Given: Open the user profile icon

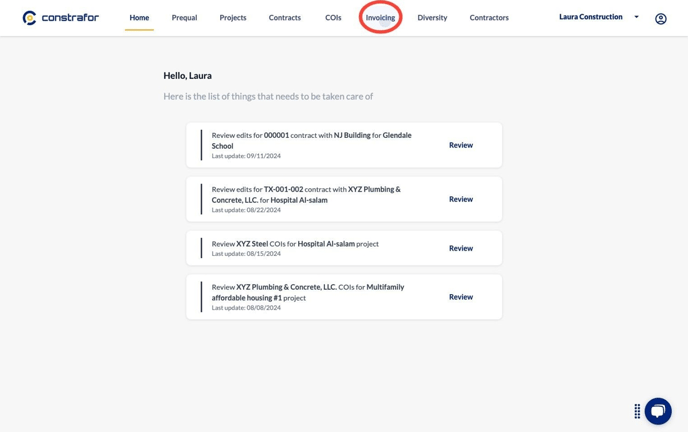Looking at the screenshot, I should pos(660,19).
